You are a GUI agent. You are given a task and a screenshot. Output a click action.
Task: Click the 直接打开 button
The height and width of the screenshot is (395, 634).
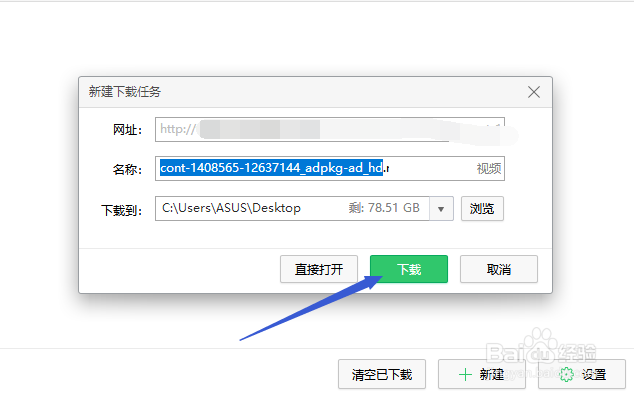[x=319, y=269]
